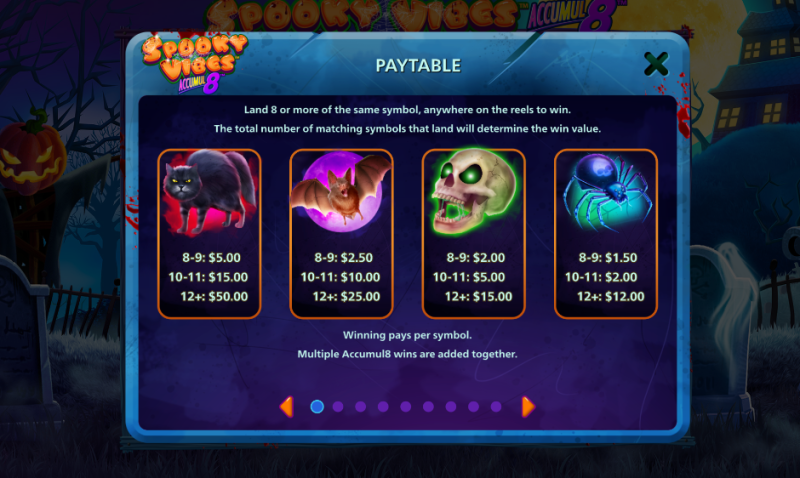Jump to third paytable page dot
Screen dimensions: 800x478
point(361,407)
